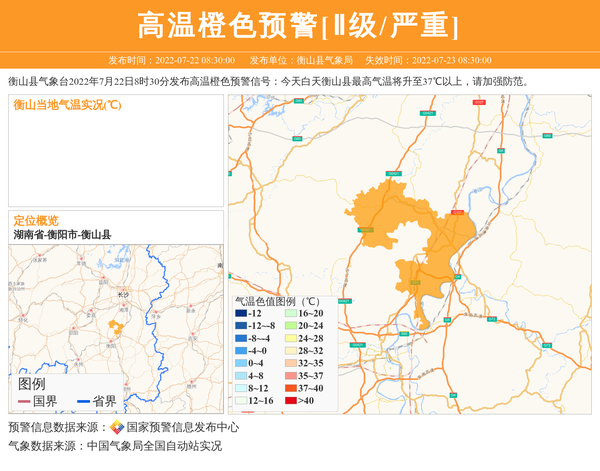Click the 湖南省-衡阳市-衡山县 location text
The image size is (600, 471).
pos(62,235)
